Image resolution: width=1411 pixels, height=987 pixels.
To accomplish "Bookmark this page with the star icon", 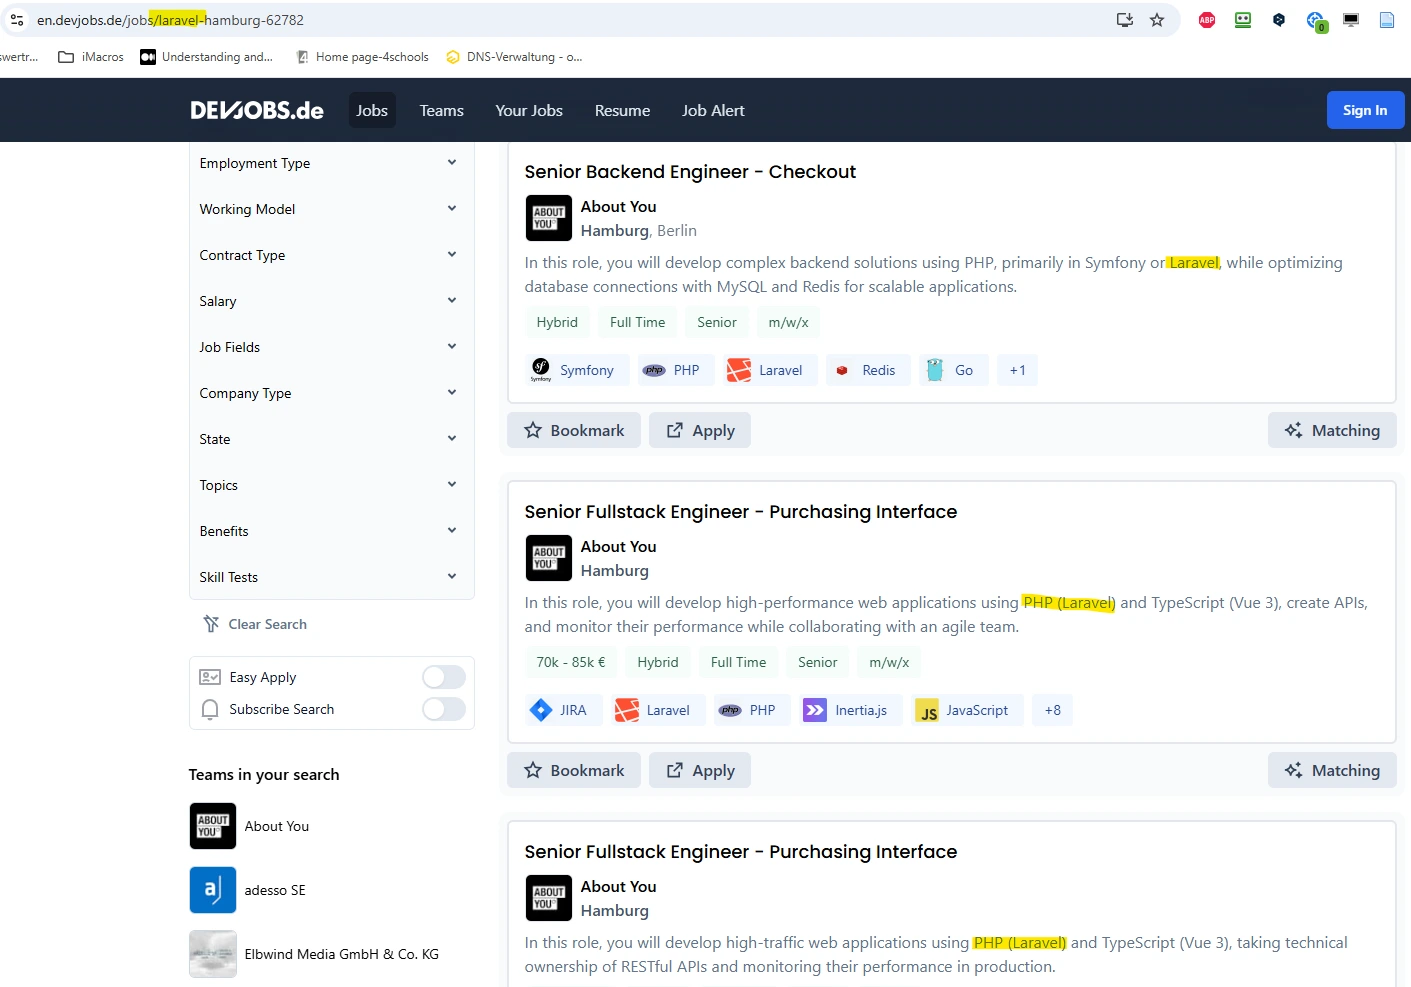I will click(x=1157, y=20).
